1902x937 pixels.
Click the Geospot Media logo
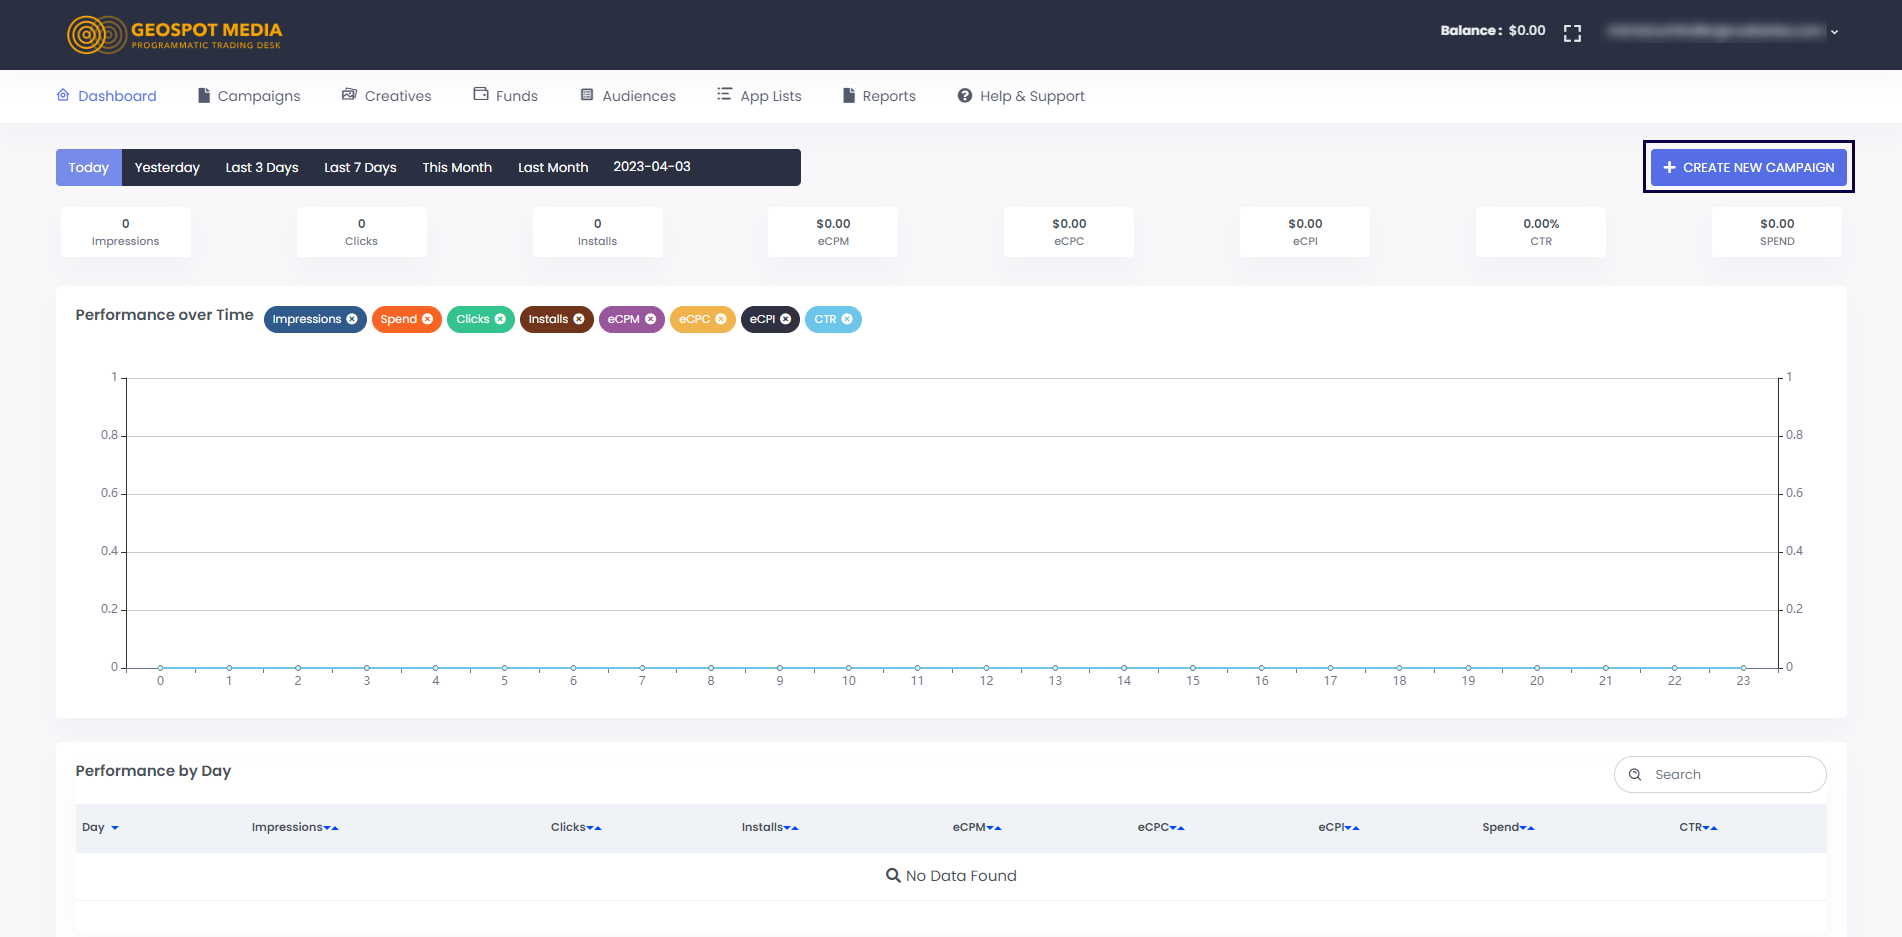tap(175, 34)
